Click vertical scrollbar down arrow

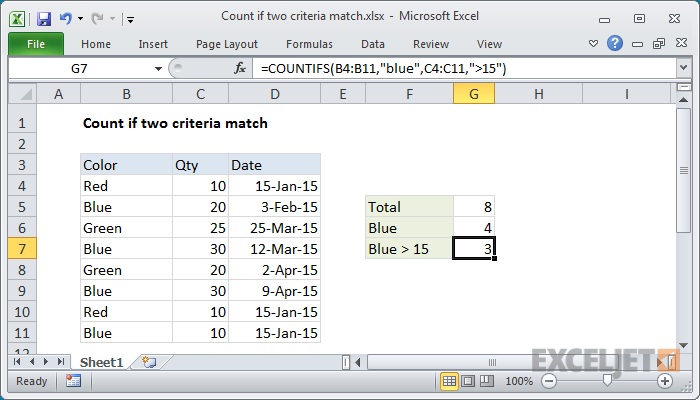coord(683,345)
